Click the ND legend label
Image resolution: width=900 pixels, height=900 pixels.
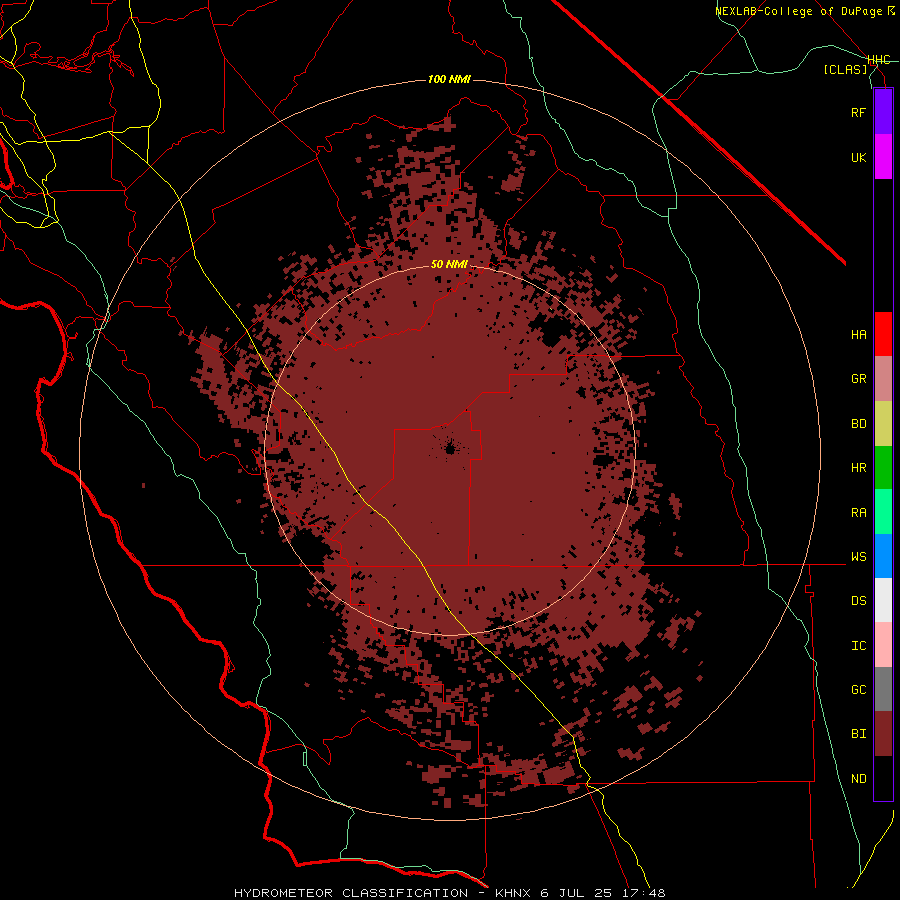pyautogui.click(x=858, y=778)
